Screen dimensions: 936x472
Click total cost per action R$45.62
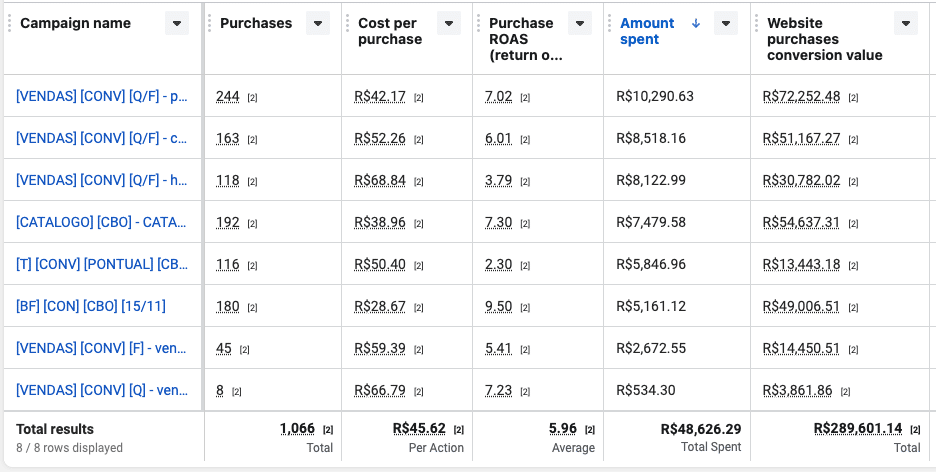pos(419,428)
